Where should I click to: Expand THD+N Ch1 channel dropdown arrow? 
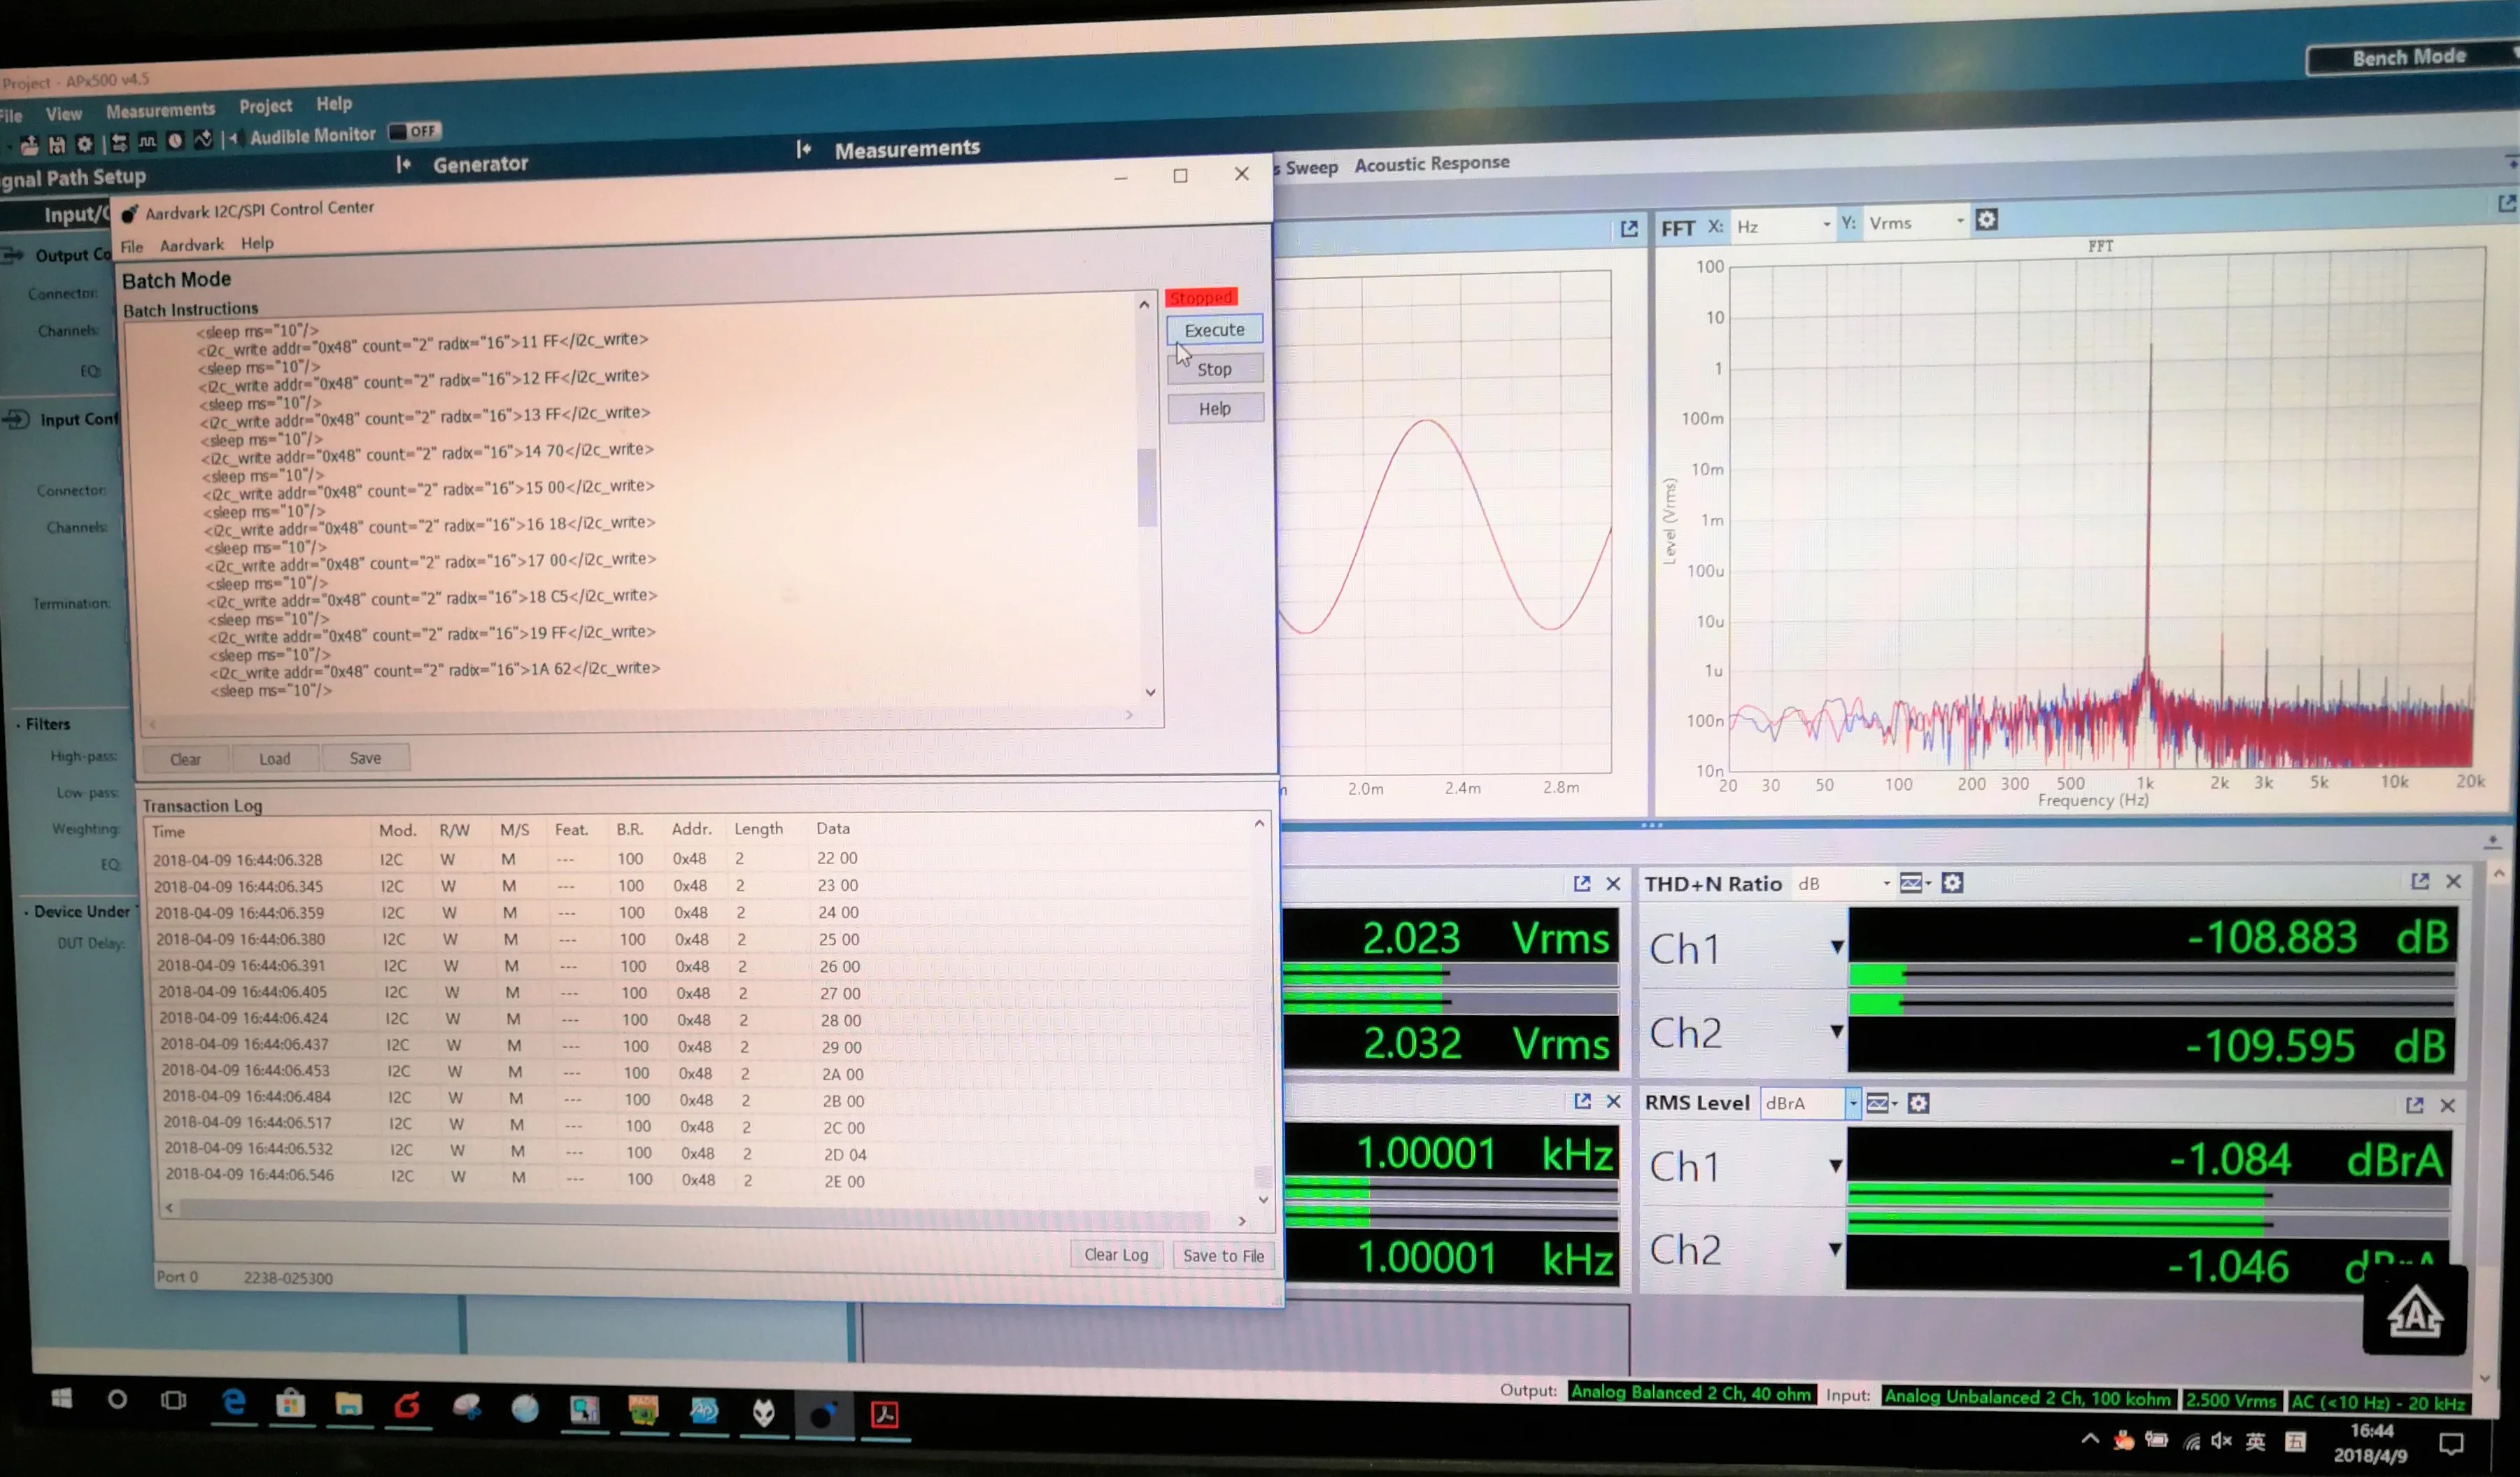pyautogui.click(x=1836, y=947)
